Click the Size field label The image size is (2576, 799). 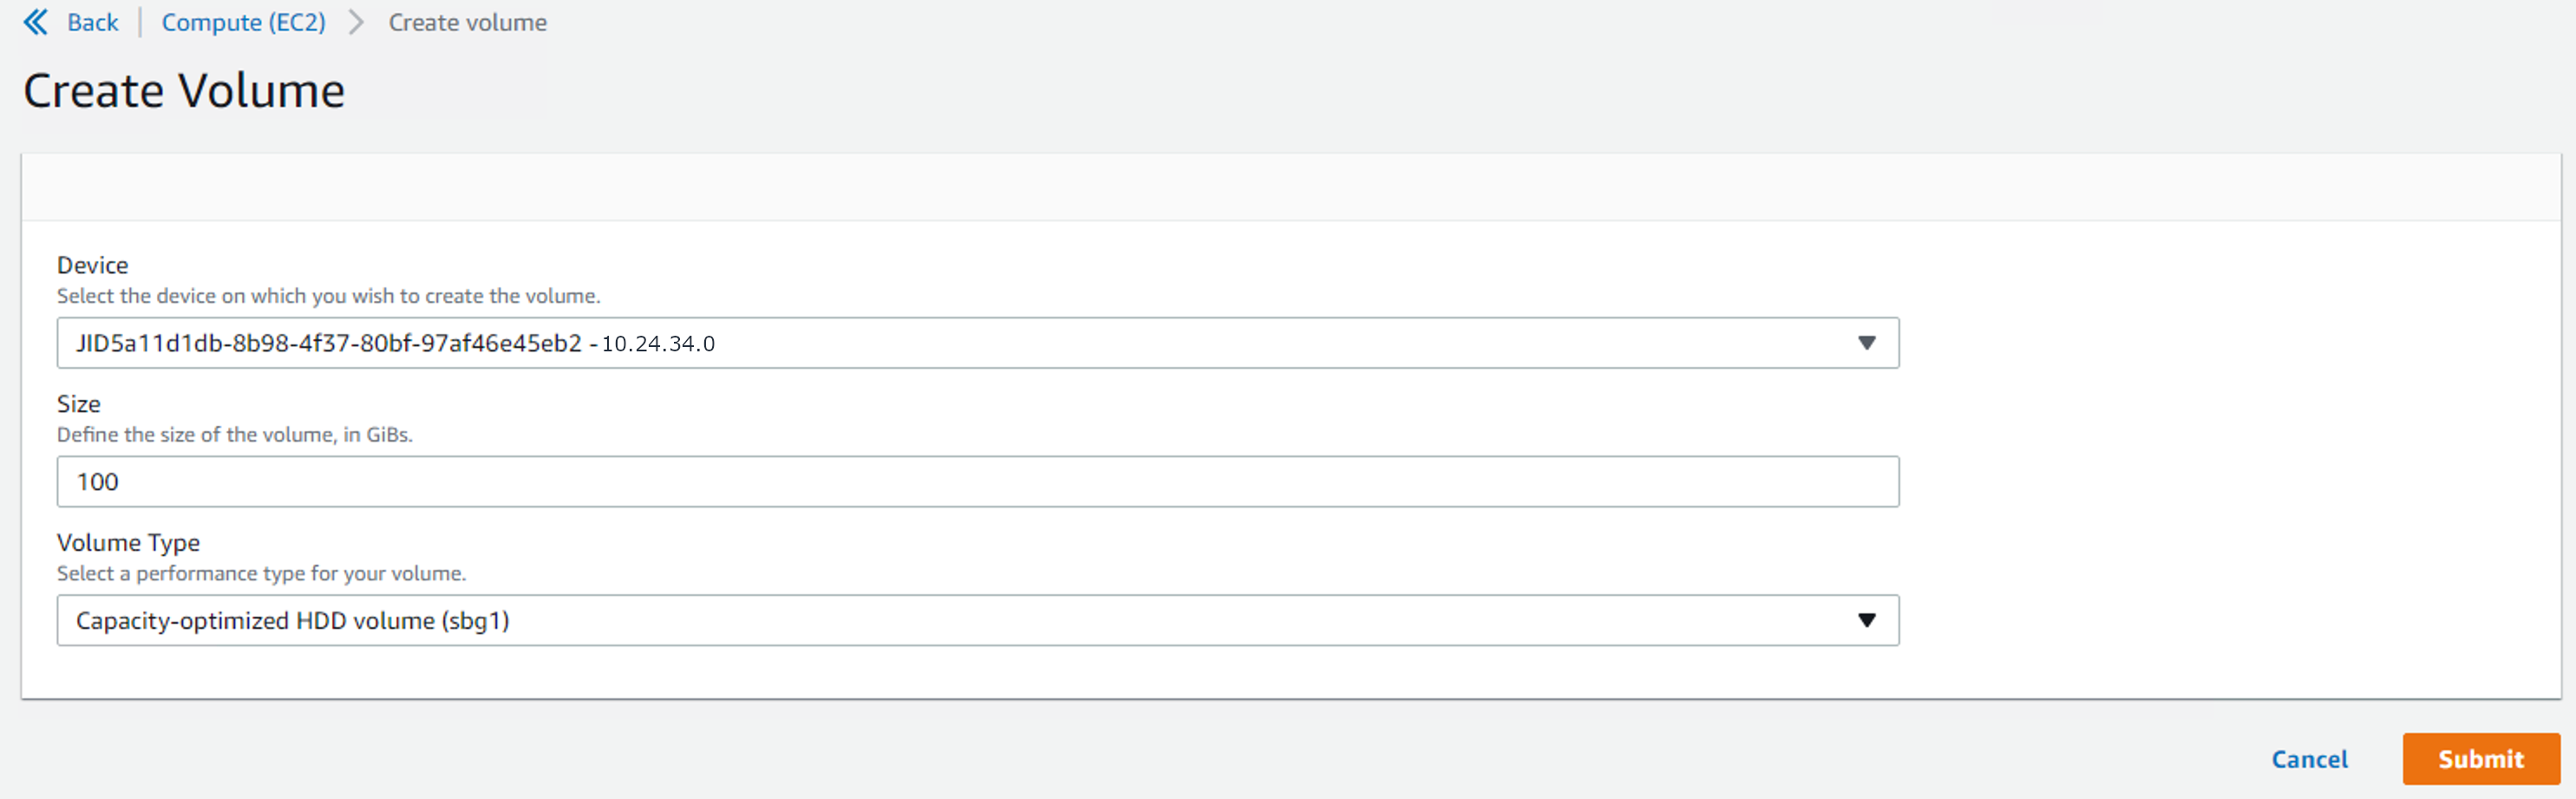[x=78, y=404]
